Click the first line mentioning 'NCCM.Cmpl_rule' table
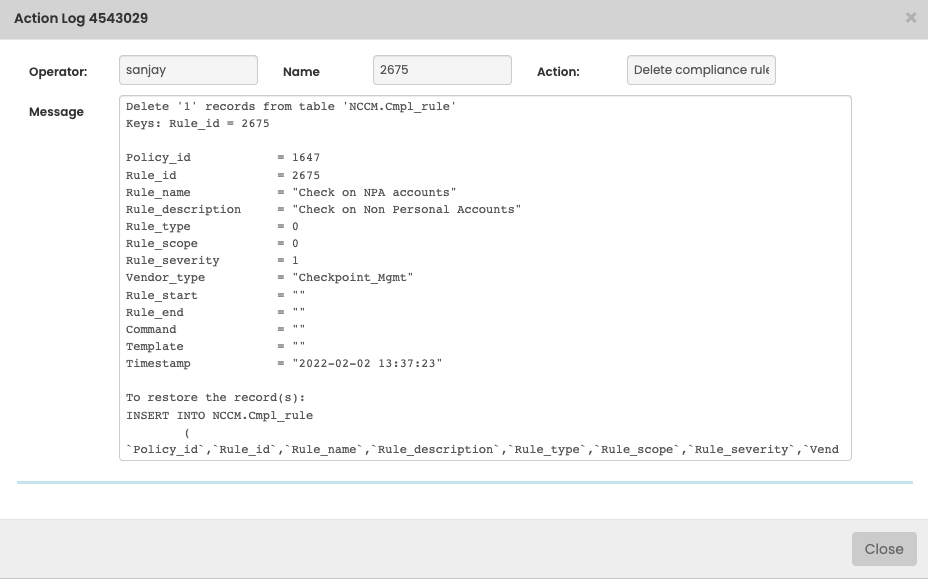This screenshot has height=579, width=928. 291,107
